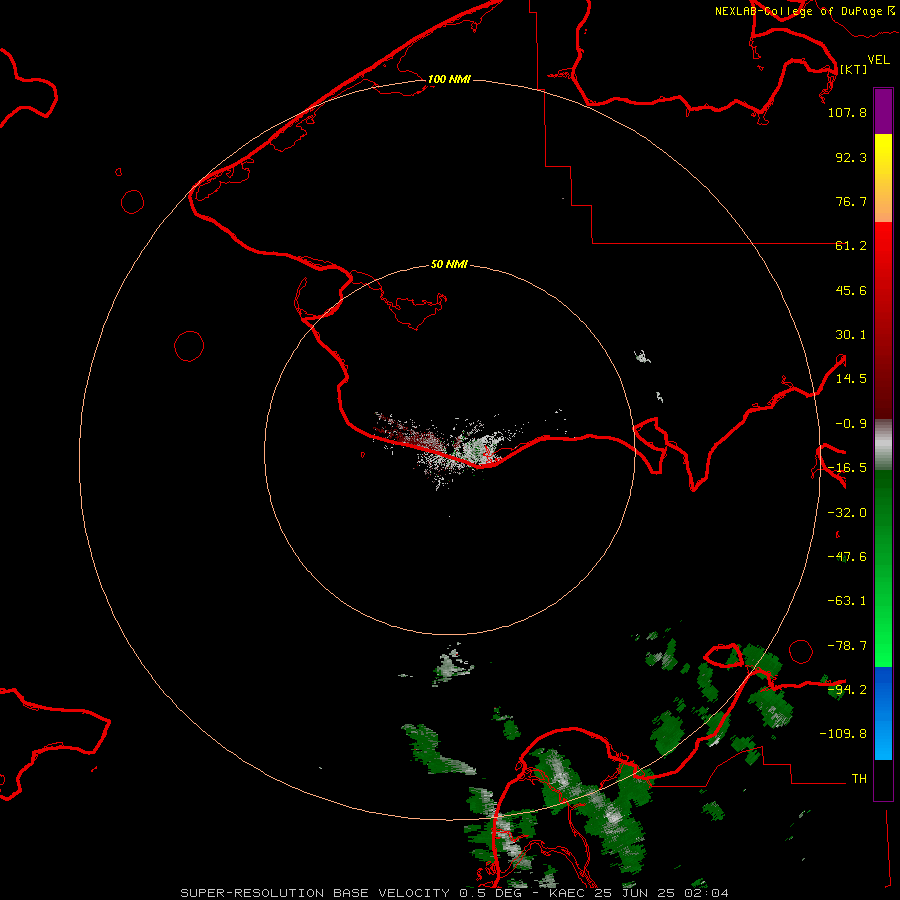Image resolution: width=900 pixels, height=900 pixels.
Task: Click the 92.3 legend value
Action: 851,157
